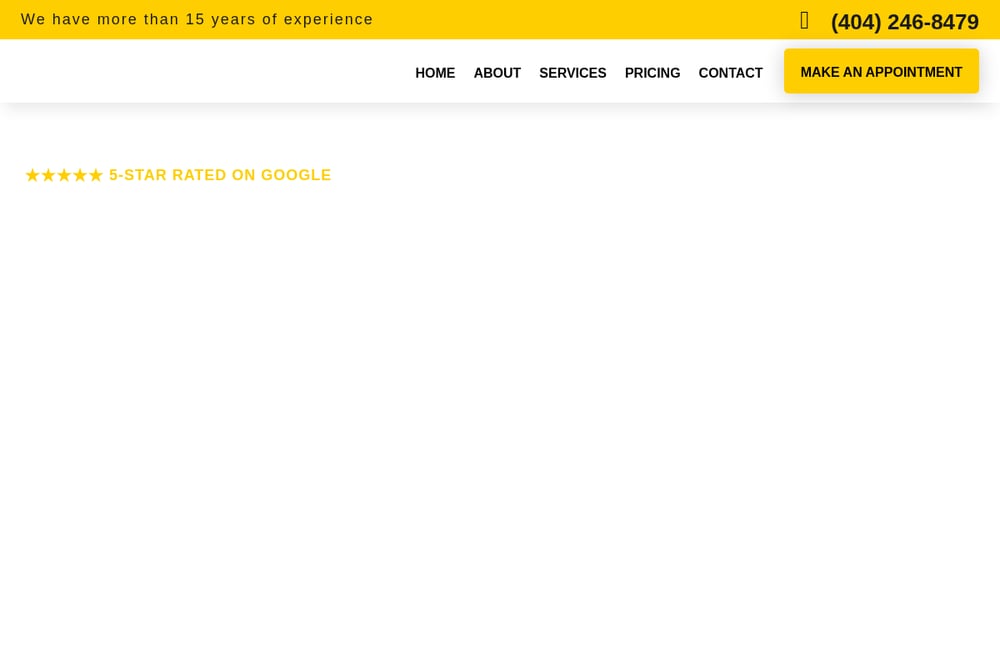The image size is (1000, 667).
Task: Click the blank white hero area below rating
Action: pos(500,414)
